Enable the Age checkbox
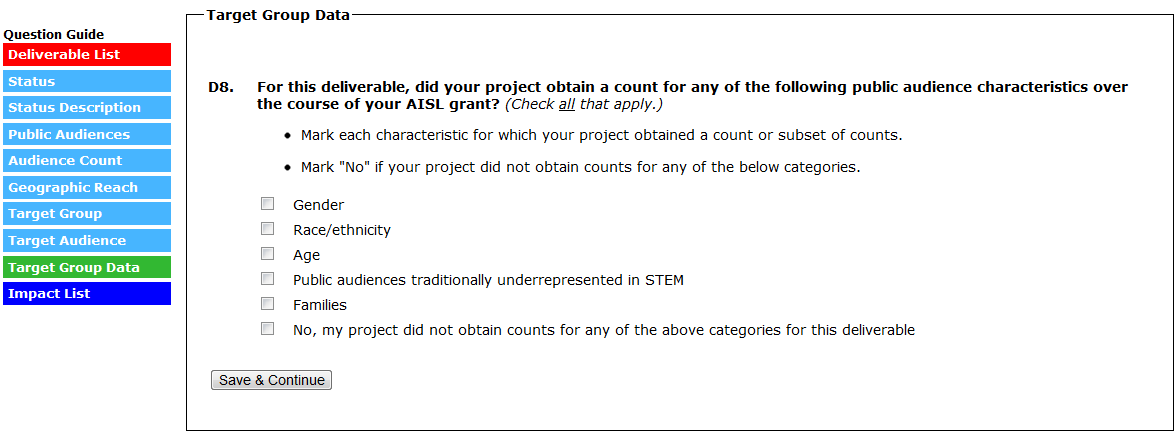 coord(267,254)
